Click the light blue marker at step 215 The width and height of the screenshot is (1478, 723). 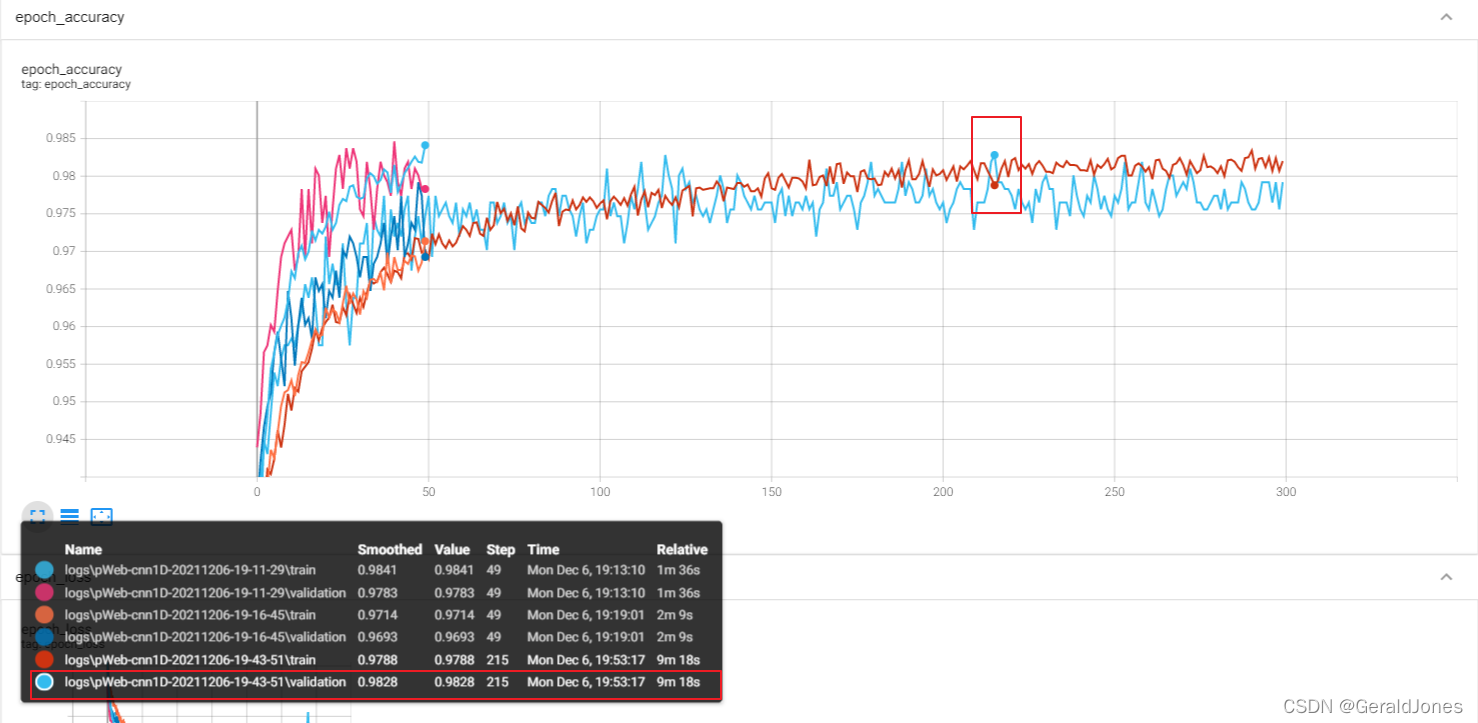click(994, 155)
